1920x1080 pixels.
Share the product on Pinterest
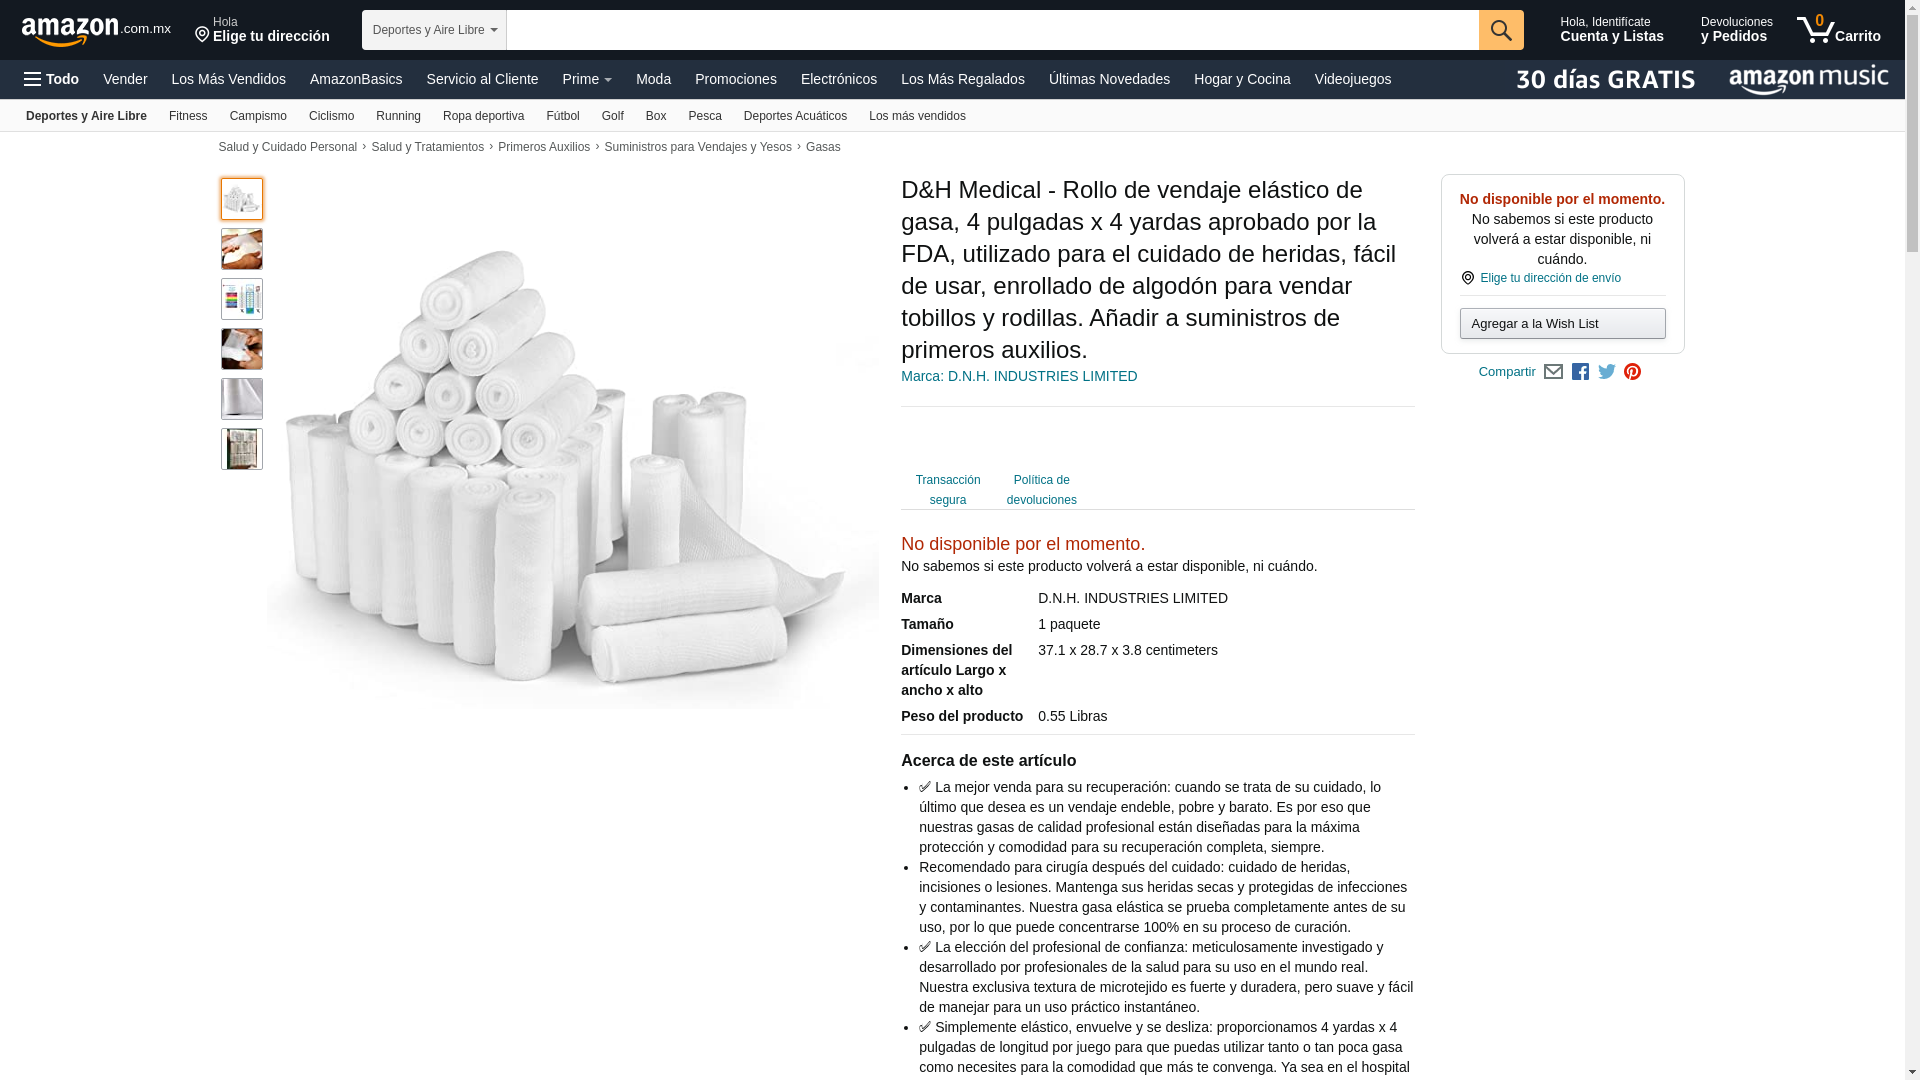tap(1633, 372)
